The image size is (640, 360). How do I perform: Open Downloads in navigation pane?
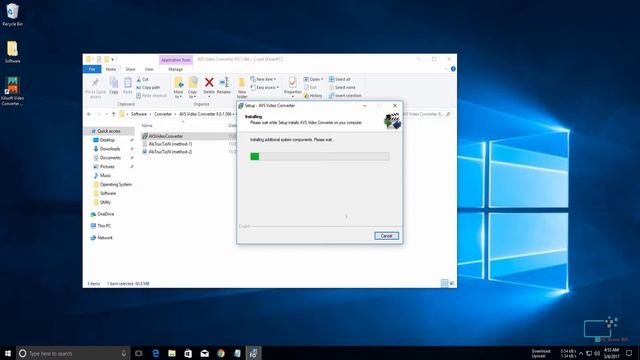click(x=110, y=149)
